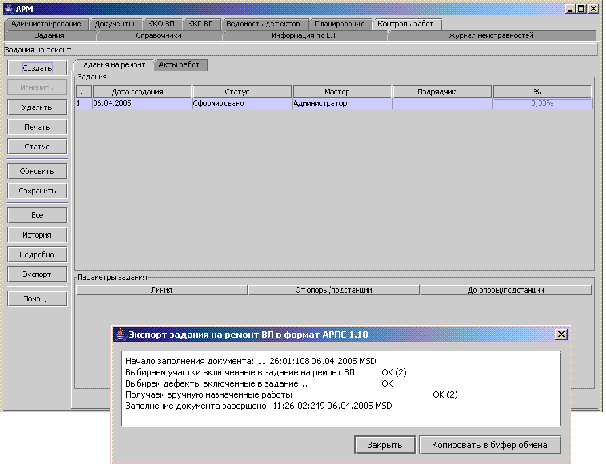Click the Обновить button

point(37,171)
